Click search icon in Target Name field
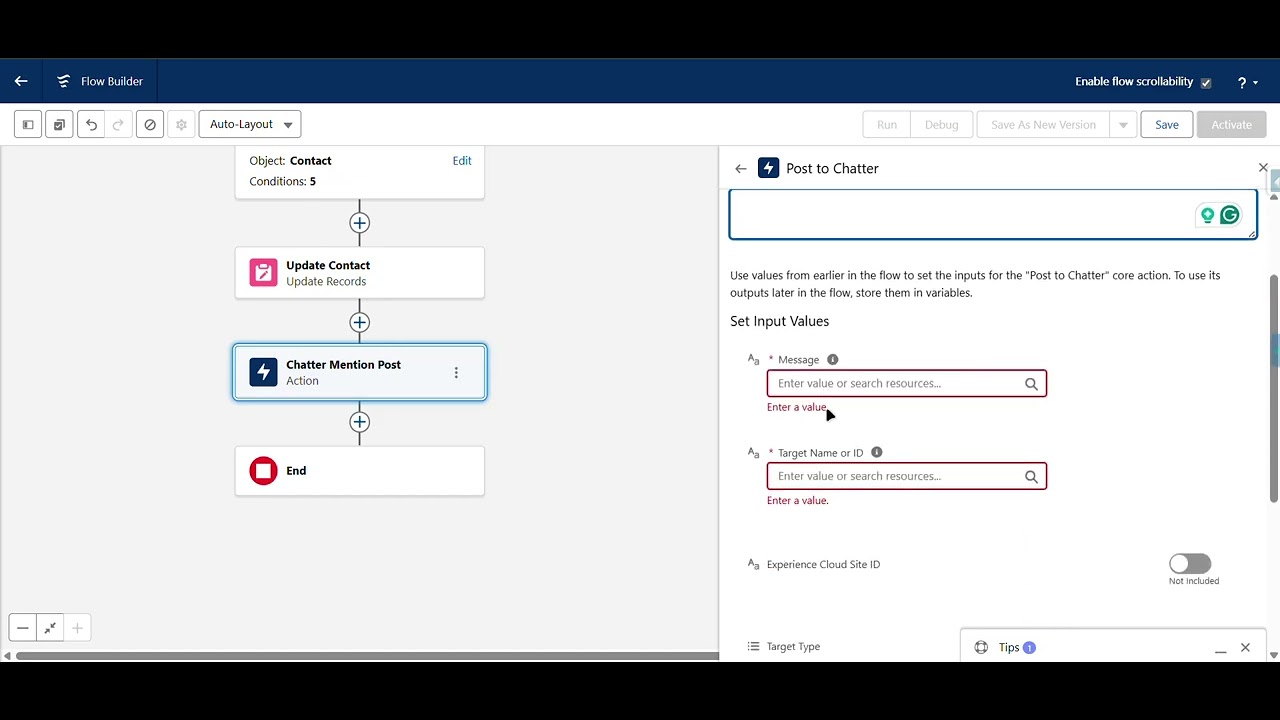 (1031, 477)
